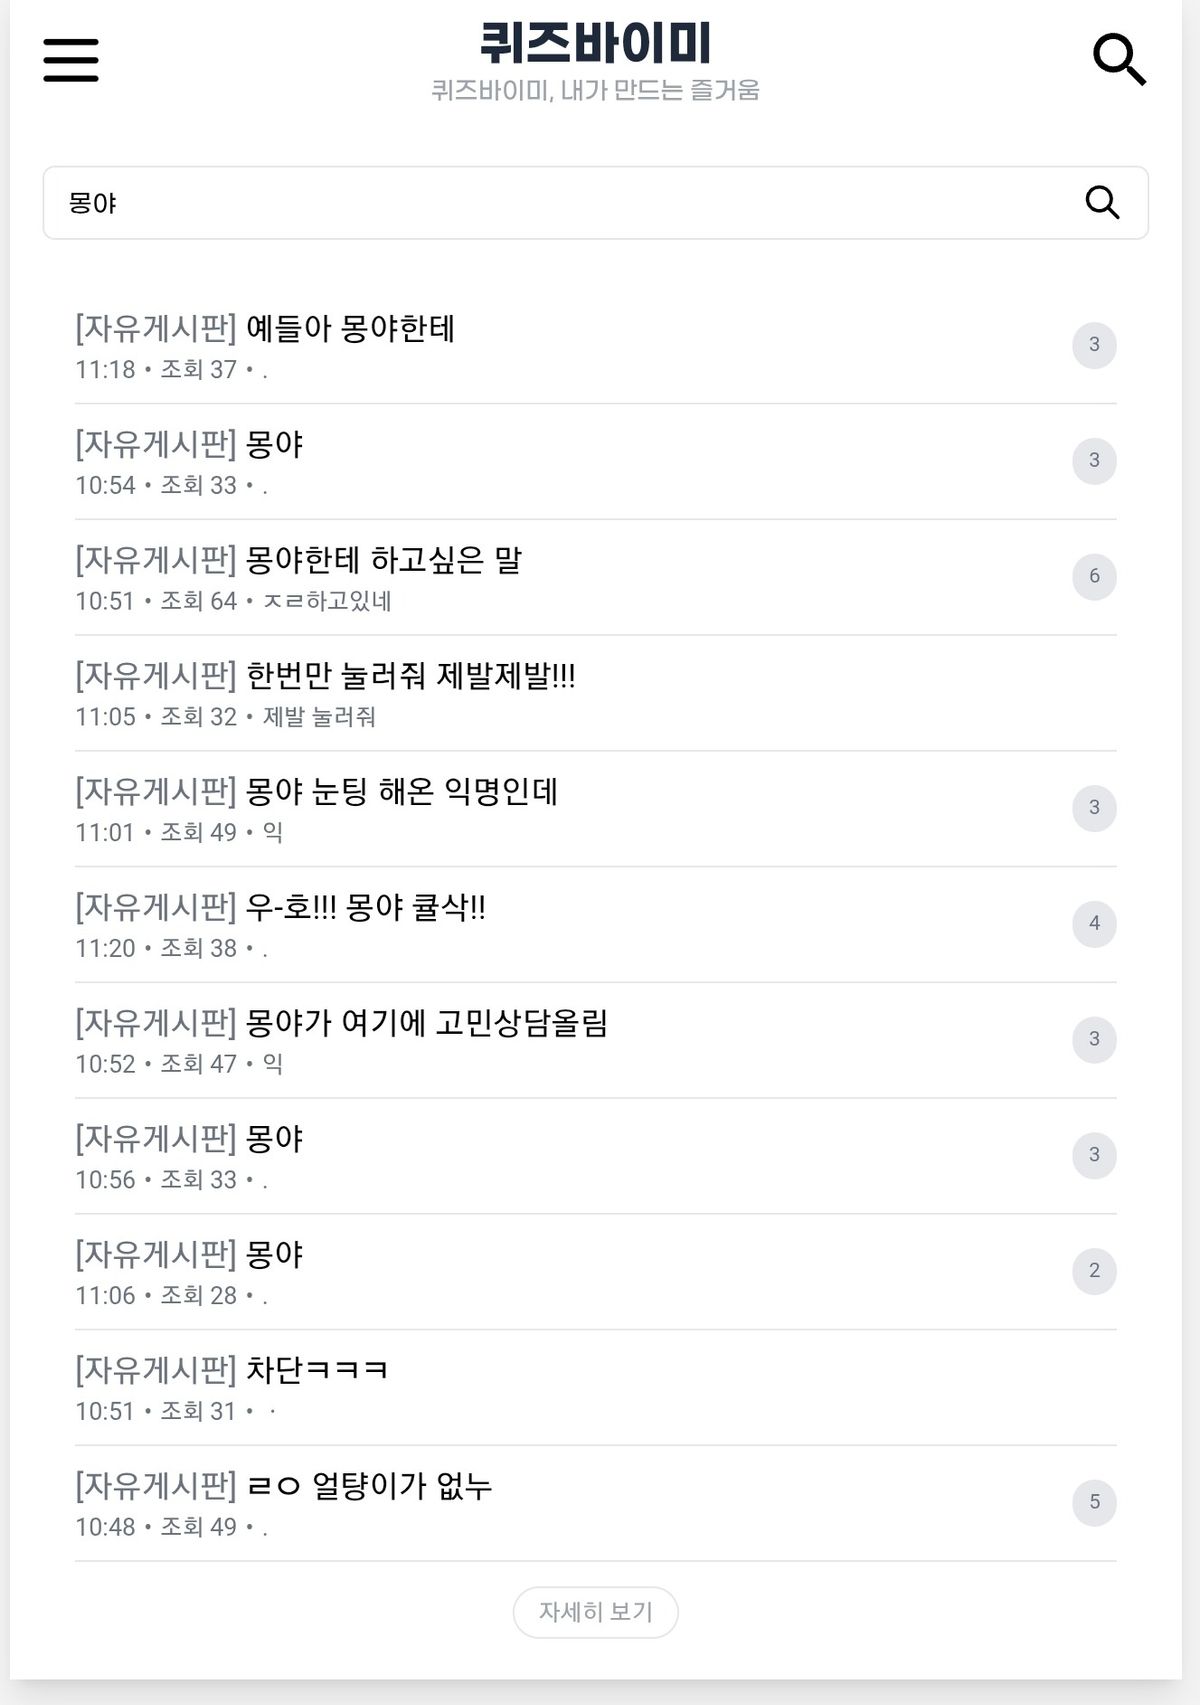This screenshot has height=1705, width=1200.
Task: Click comment count badge showing 4
Action: pyautogui.click(x=1094, y=924)
